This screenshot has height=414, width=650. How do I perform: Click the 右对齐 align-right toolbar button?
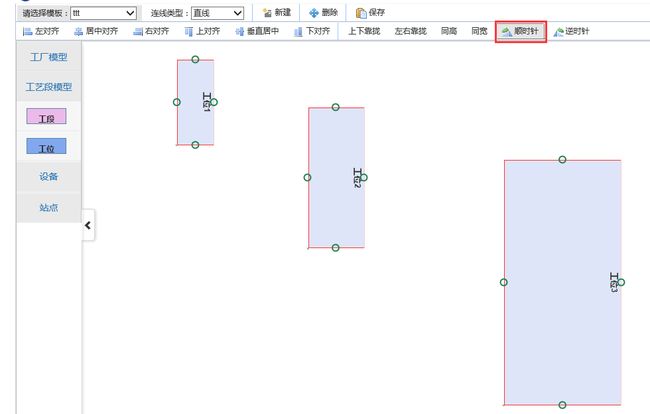pyautogui.click(x=151, y=31)
